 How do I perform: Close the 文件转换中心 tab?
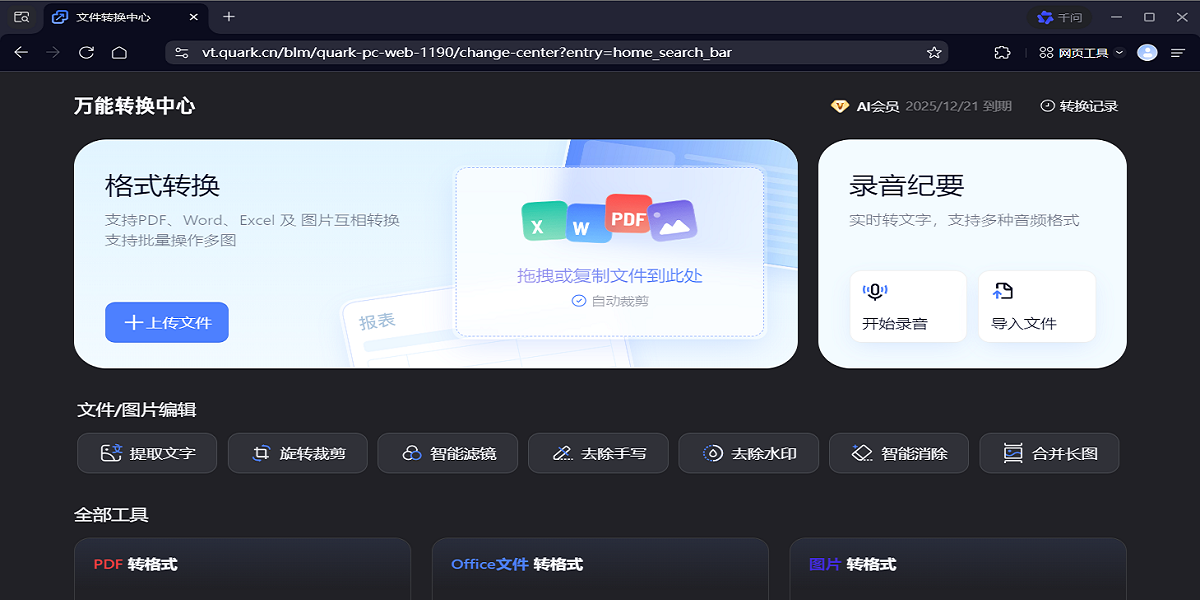pos(194,17)
